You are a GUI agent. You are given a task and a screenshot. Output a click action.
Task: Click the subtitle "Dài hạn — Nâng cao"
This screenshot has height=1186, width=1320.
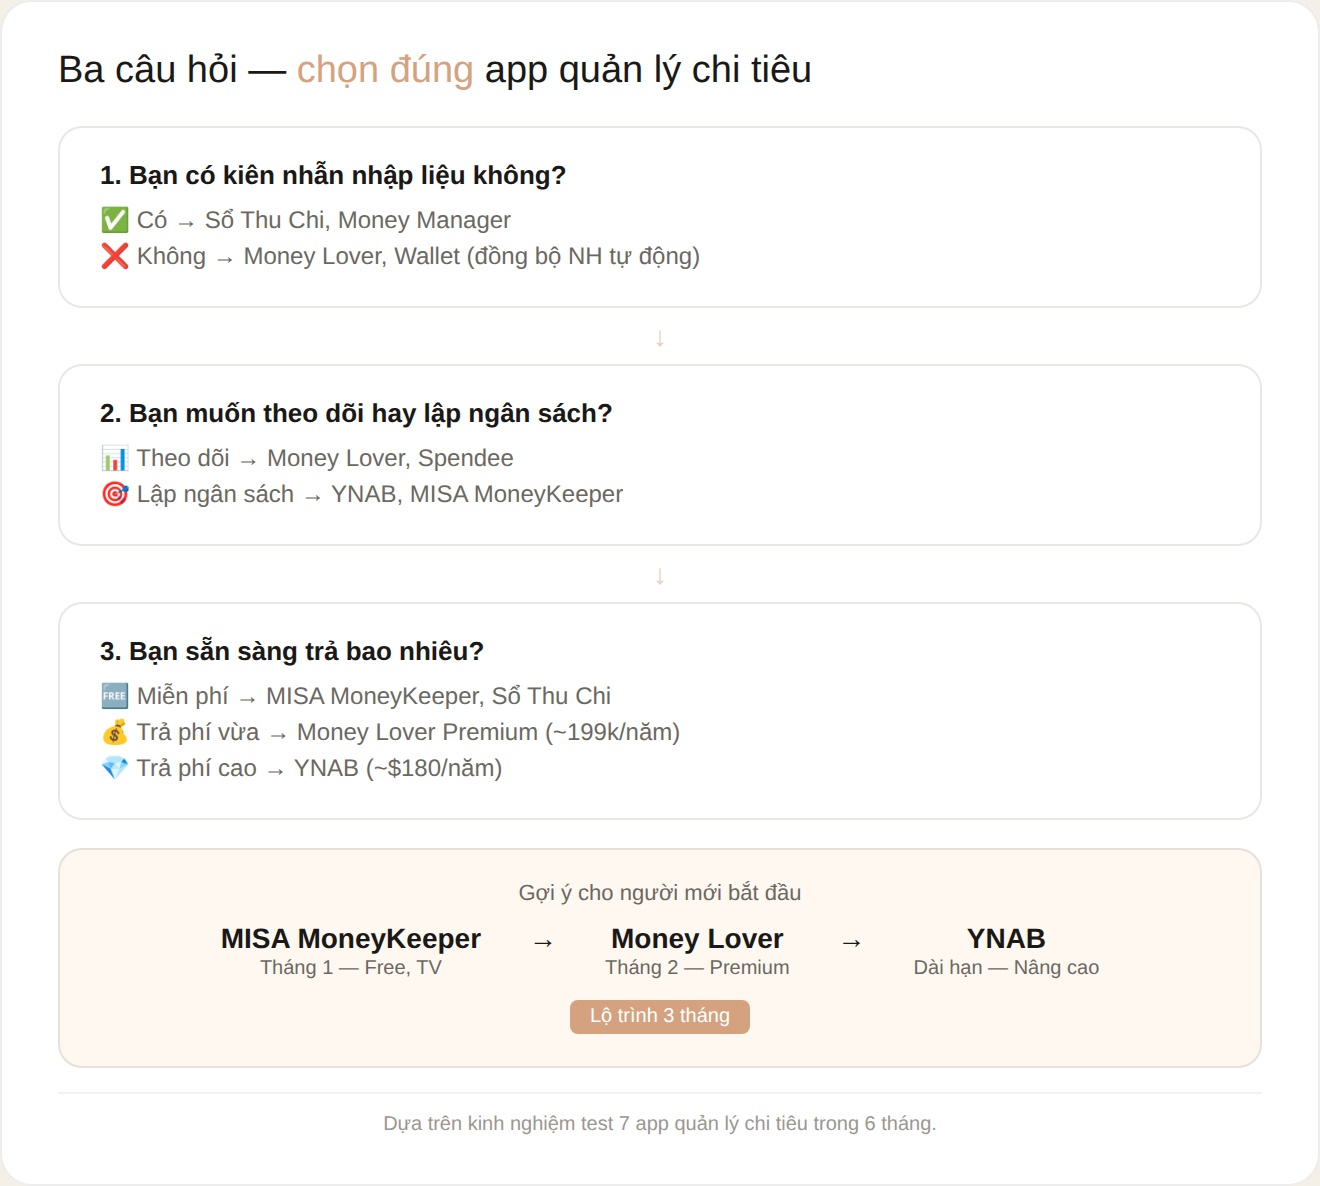[1006, 968]
